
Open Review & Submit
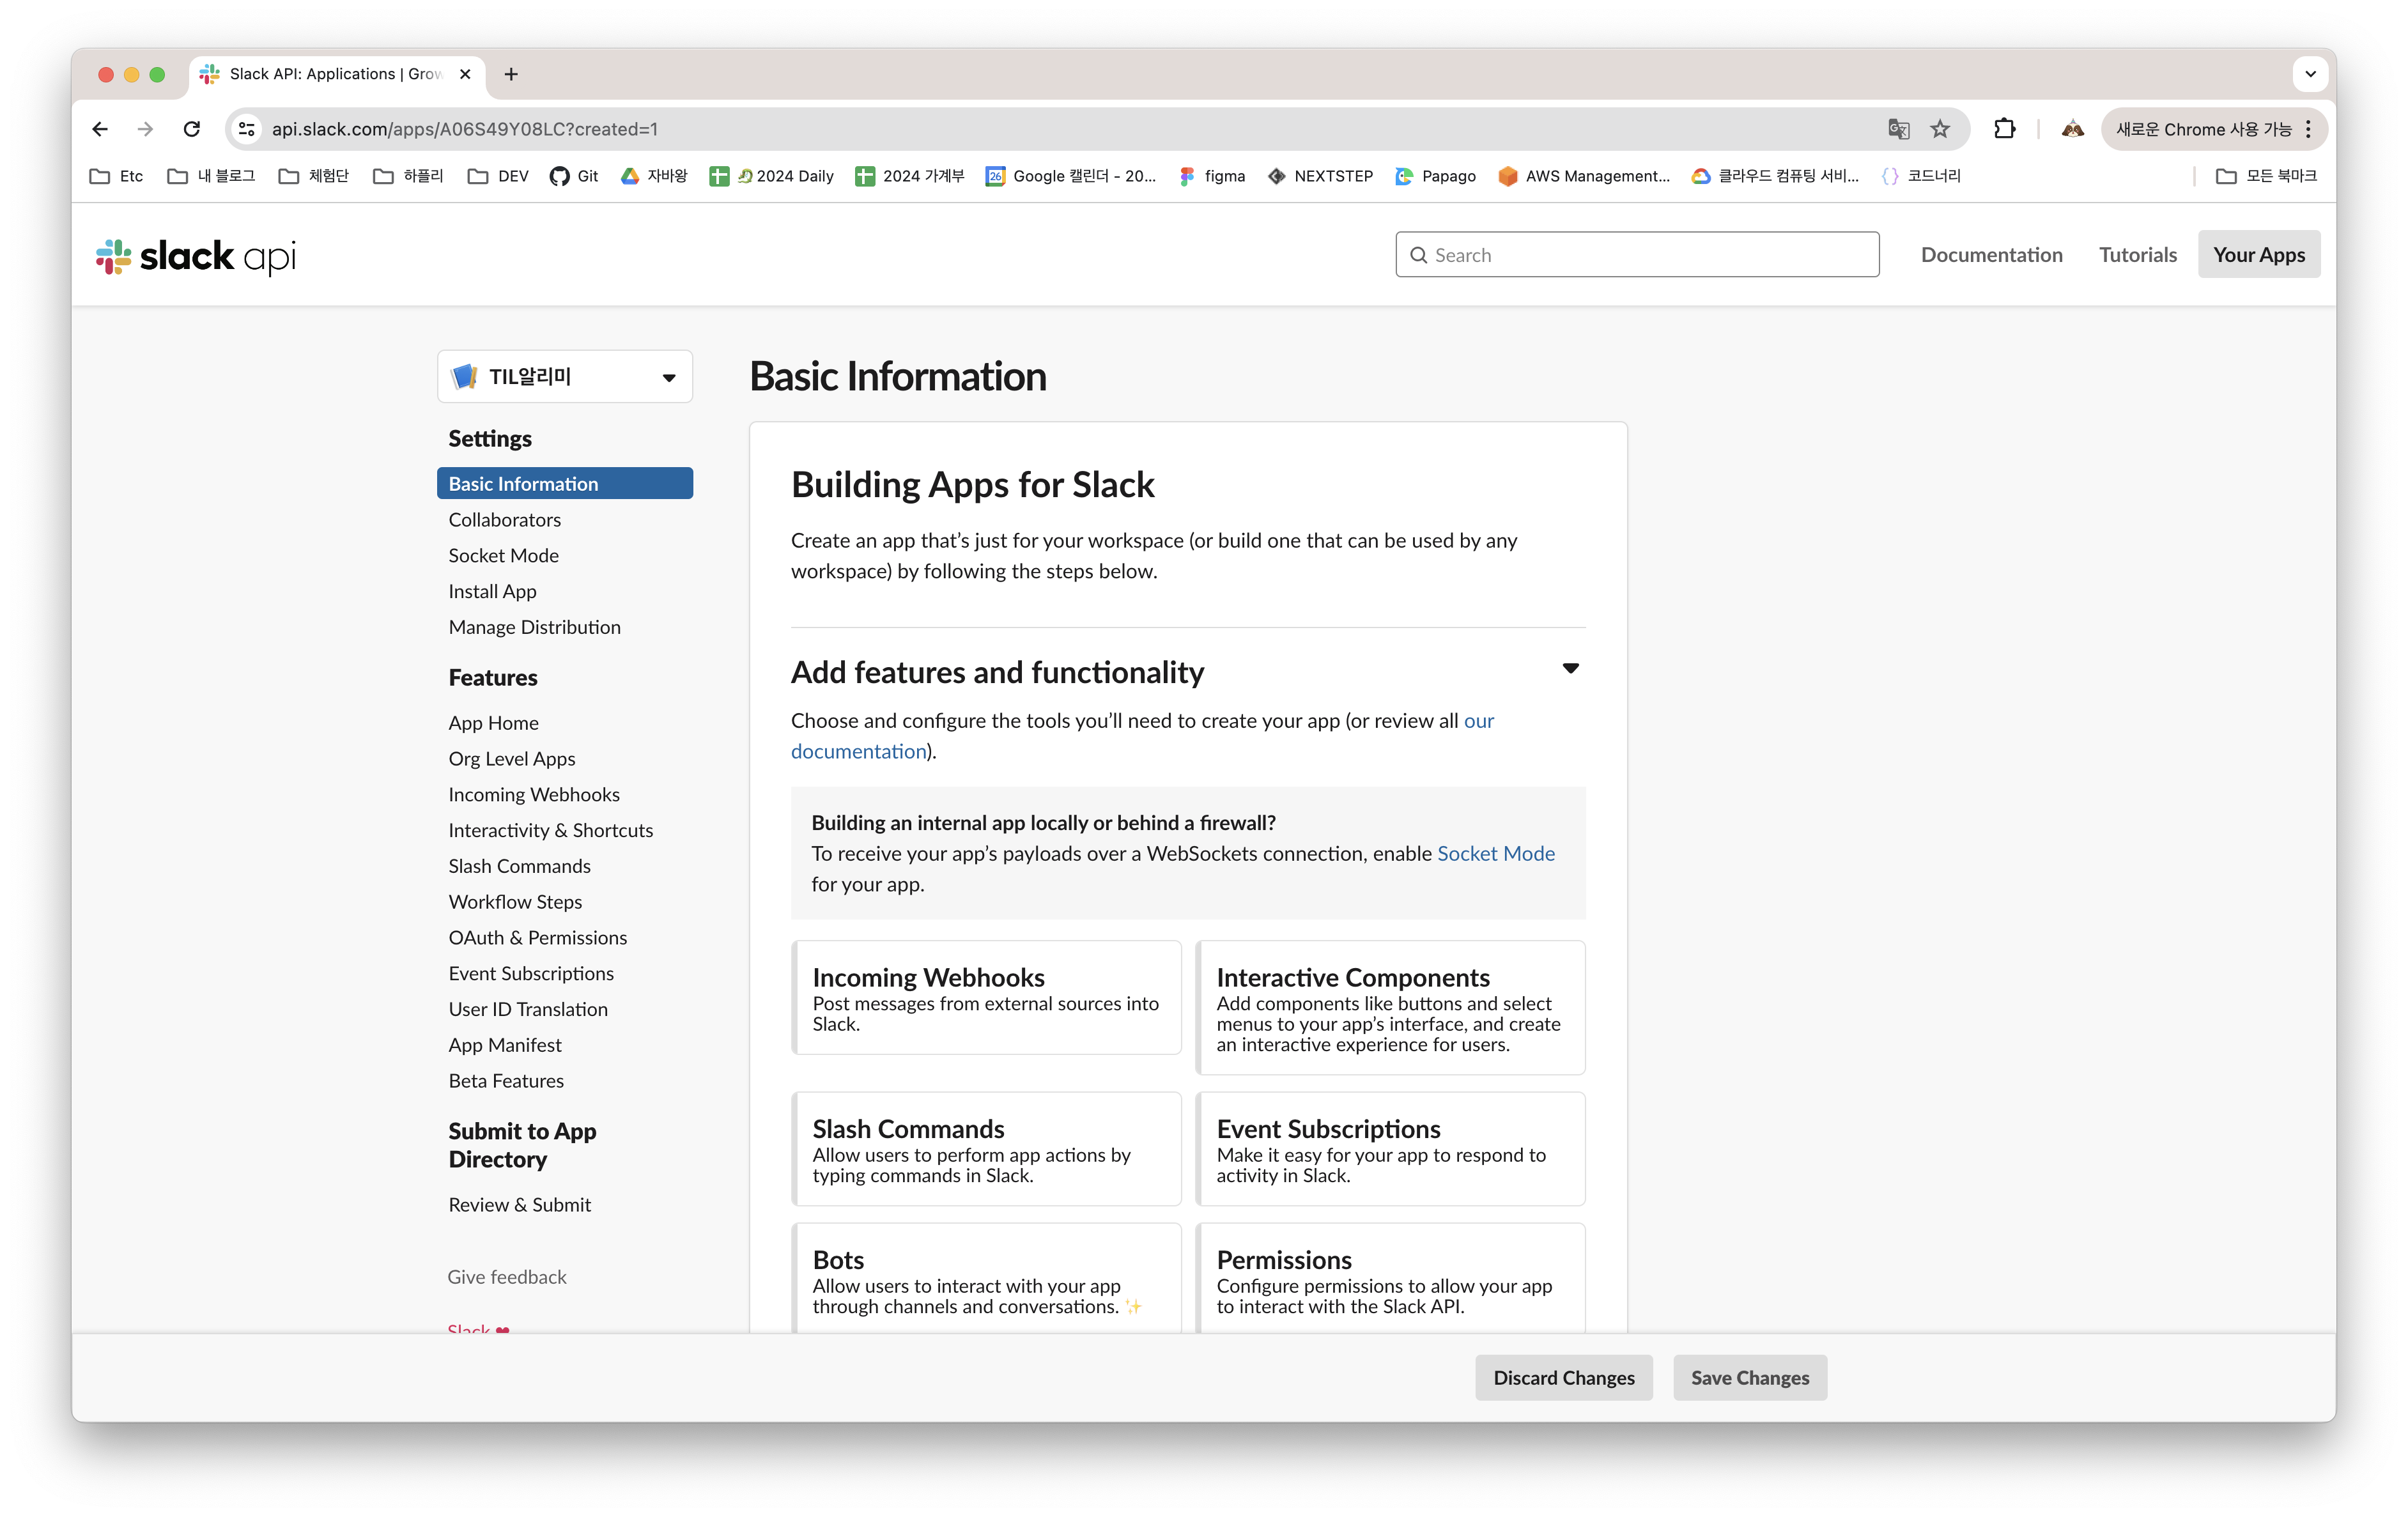tap(519, 1206)
